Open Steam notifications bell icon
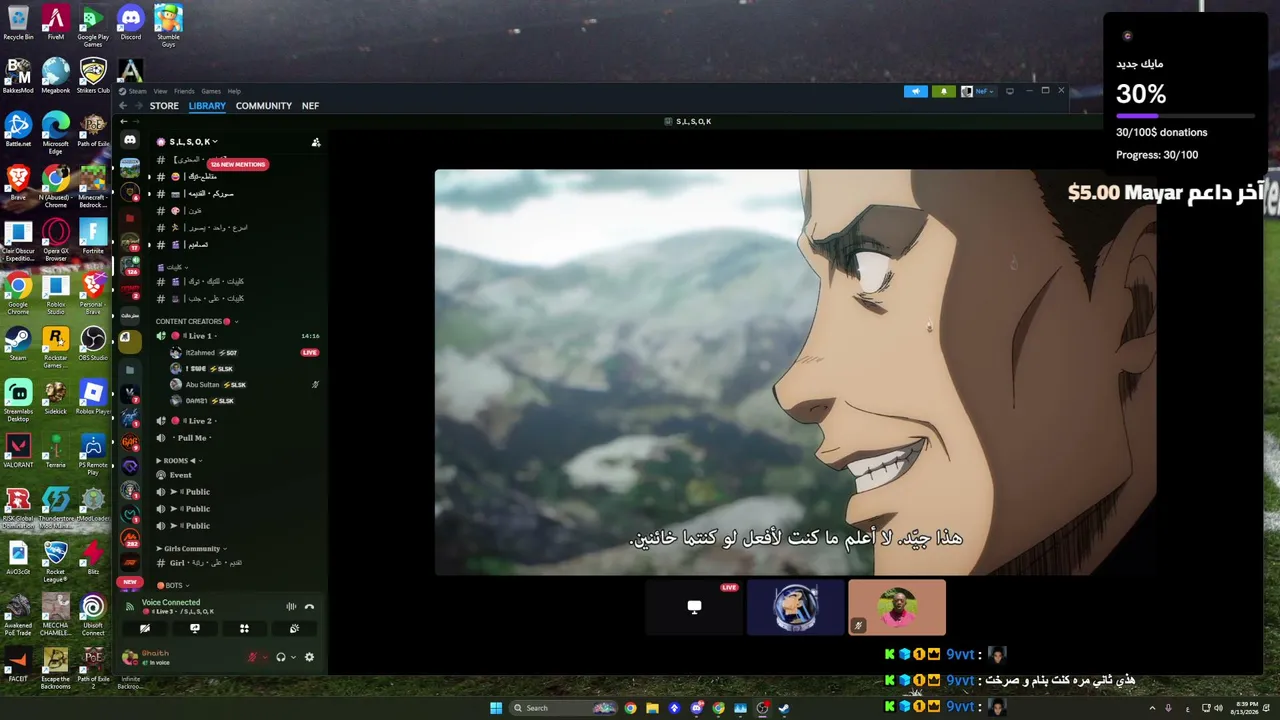 [x=943, y=92]
